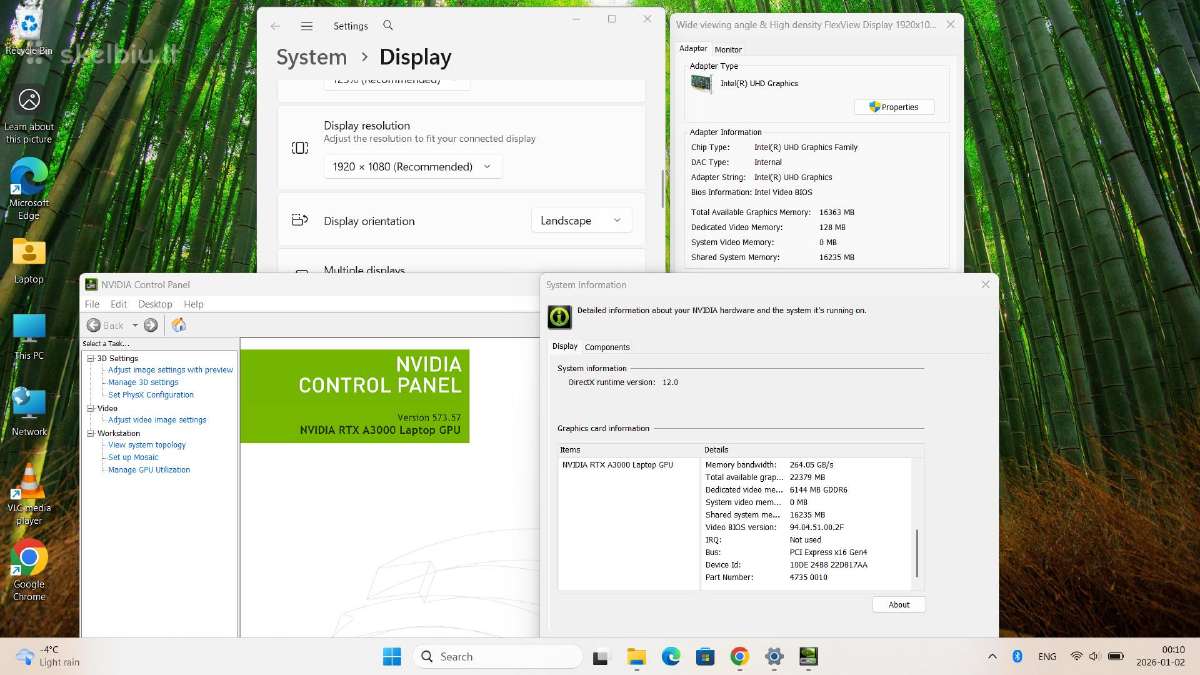Image resolution: width=1200 pixels, height=675 pixels.
Task: Open the clock showing 00:10 2026-01-02
Action: 1159,656
